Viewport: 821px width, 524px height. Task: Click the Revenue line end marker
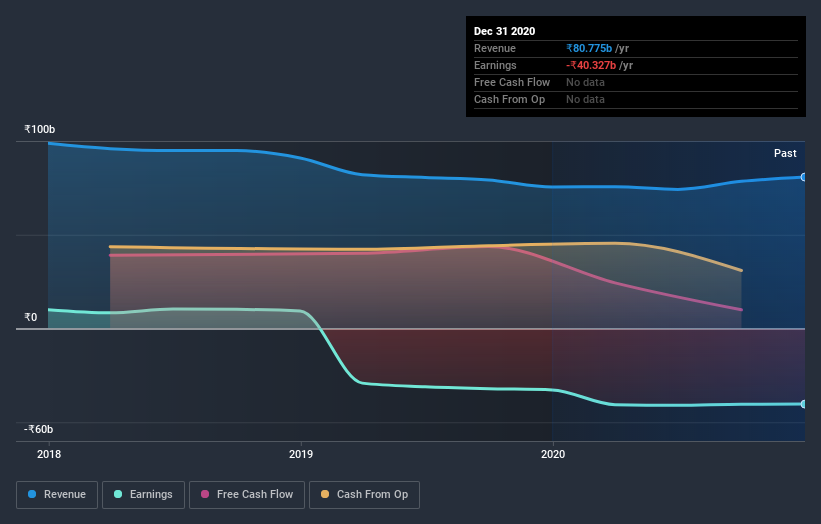(x=803, y=177)
